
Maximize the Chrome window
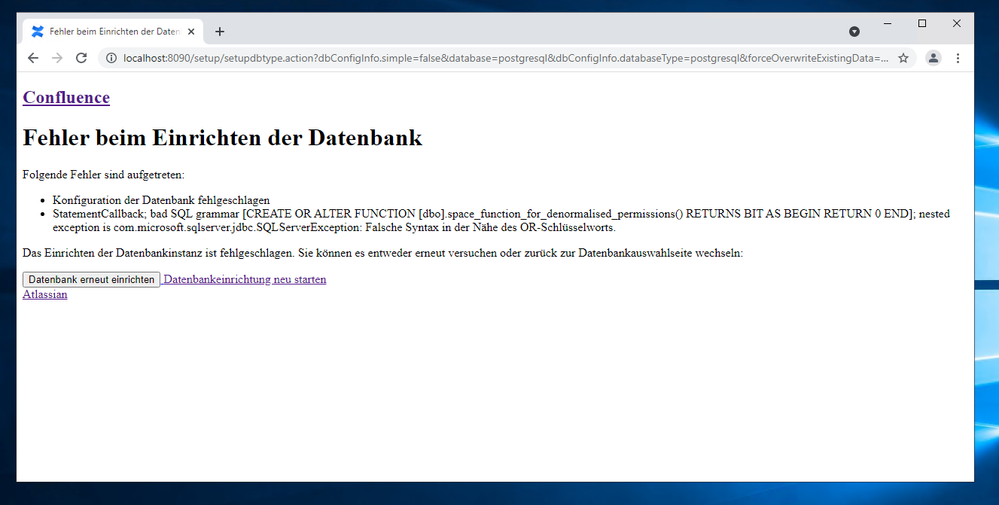(x=922, y=24)
